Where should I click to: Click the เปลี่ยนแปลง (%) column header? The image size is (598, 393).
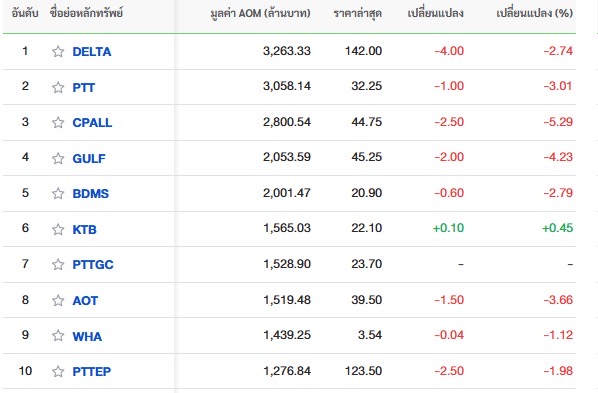(x=534, y=13)
